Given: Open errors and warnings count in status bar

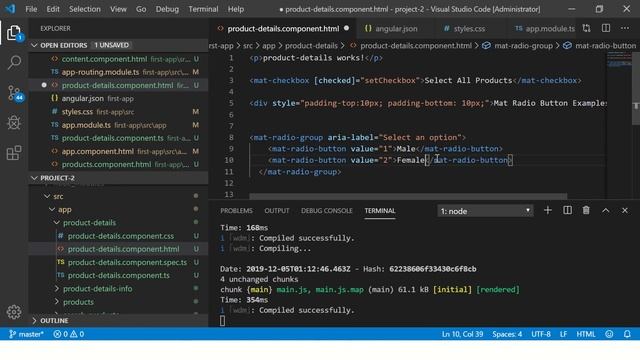Looking at the screenshot, I should click(x=69, y=334).
